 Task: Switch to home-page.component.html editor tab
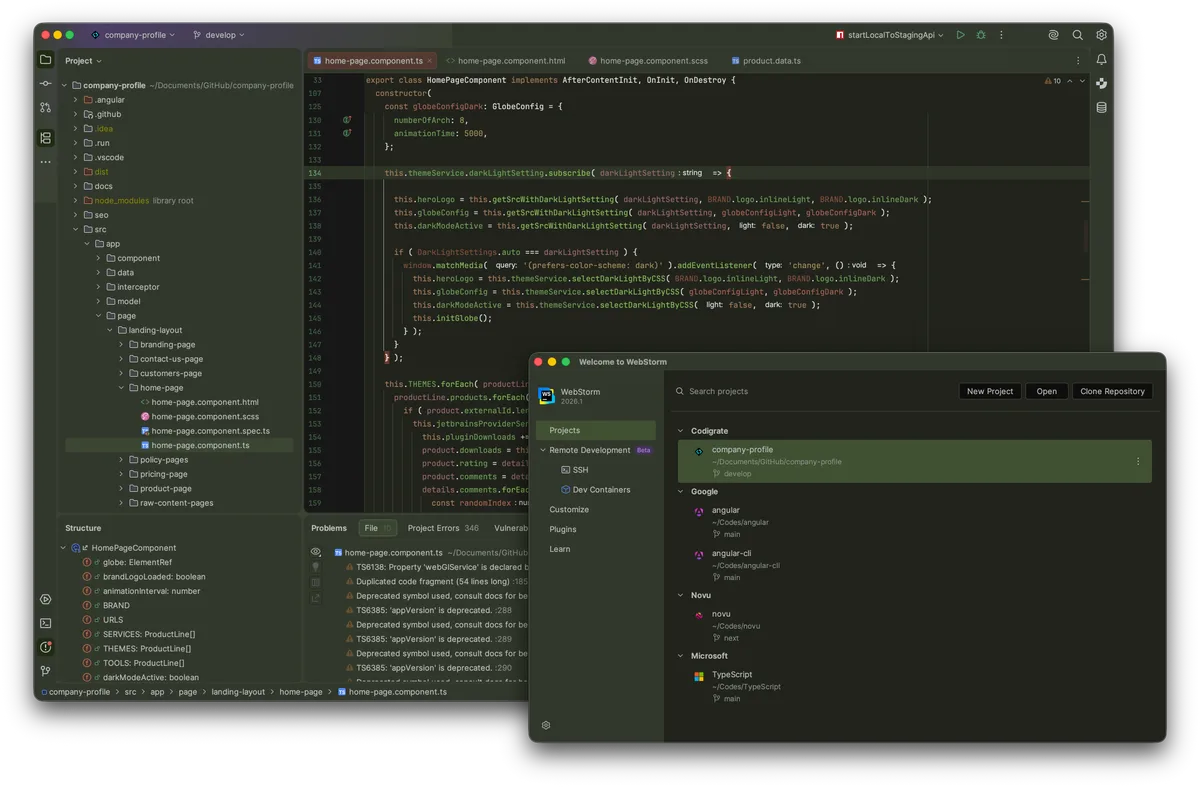click(x=505, y=61)
